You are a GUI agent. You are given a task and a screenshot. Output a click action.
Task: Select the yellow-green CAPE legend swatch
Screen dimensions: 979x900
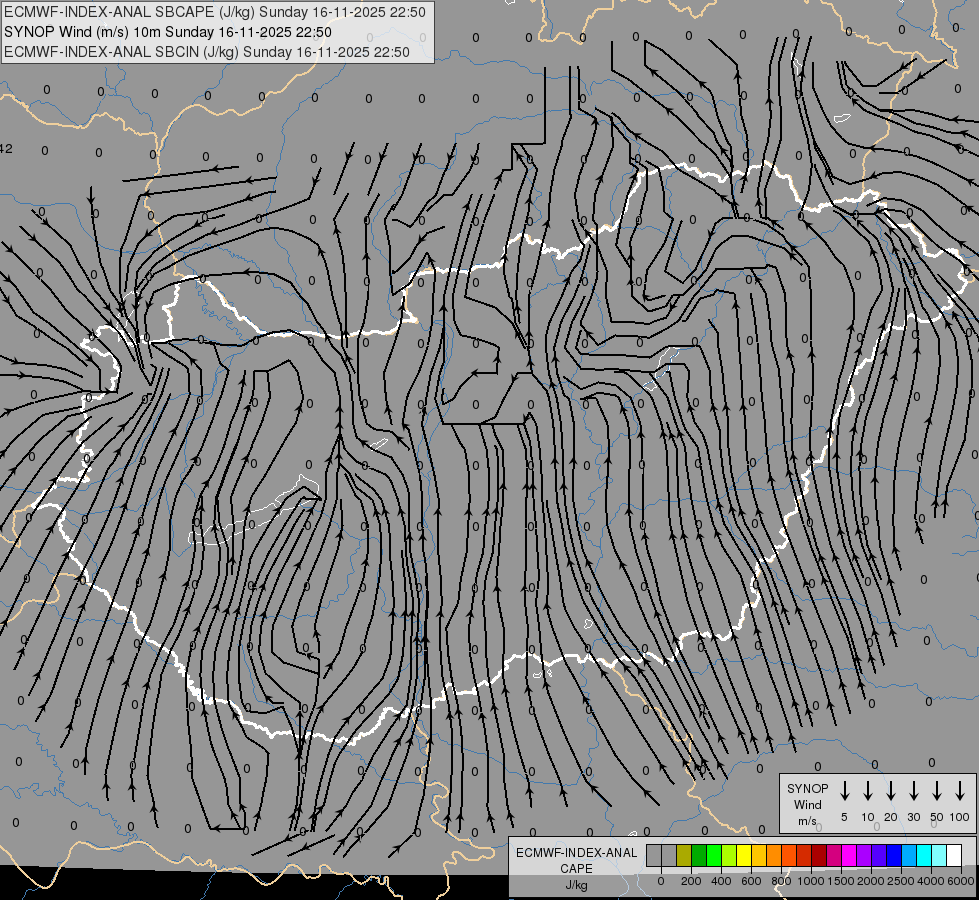pyautogui.click(x=729, y=855)
